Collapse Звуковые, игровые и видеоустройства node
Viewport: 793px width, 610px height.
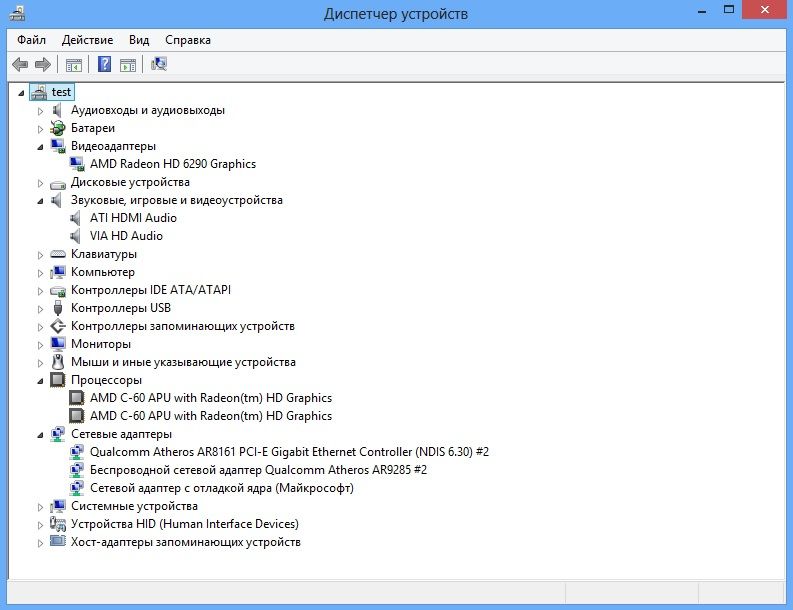pos(40,201)
